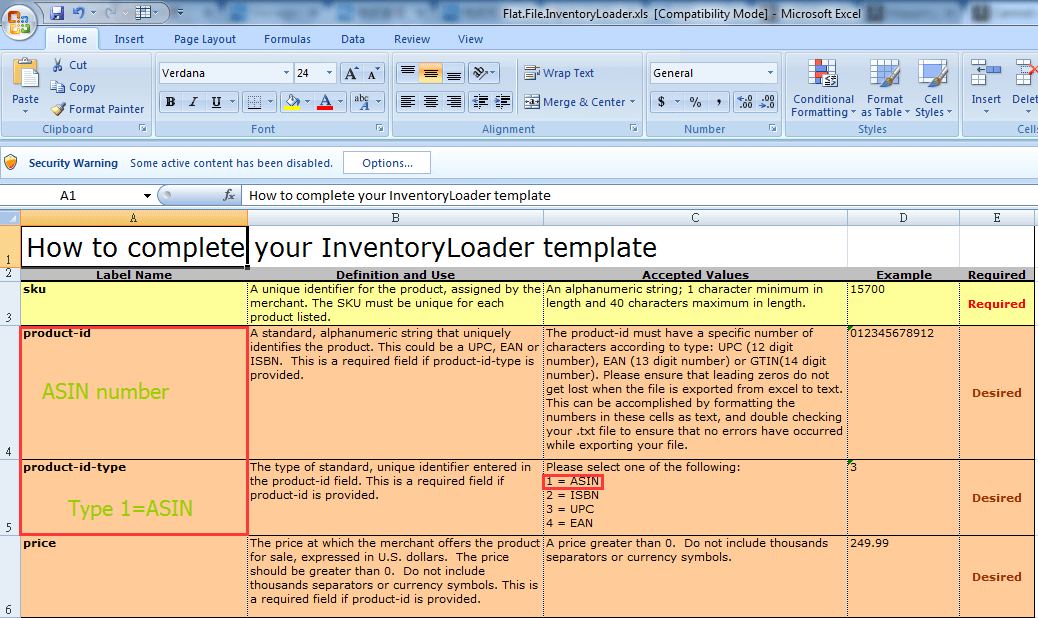This screenshot has width=1038, height=618.
Task: Select column B header
Action: tap(395, 218)
